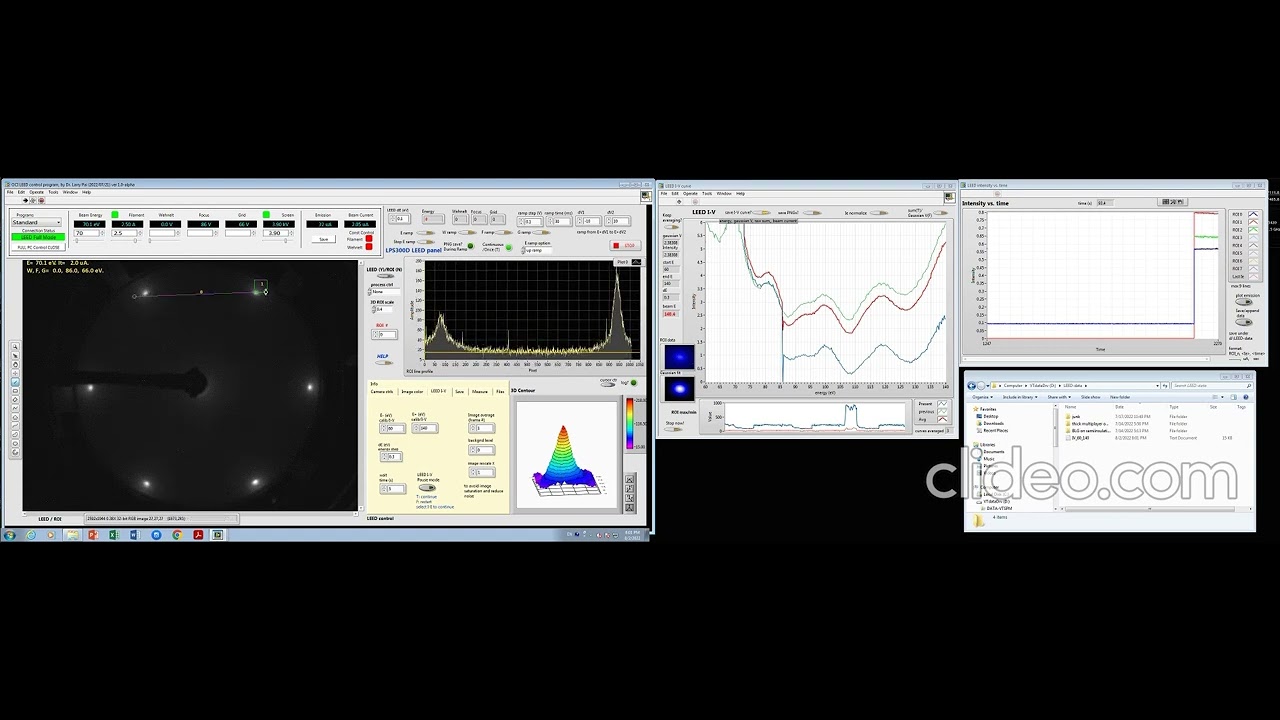This screenshot has width=1280, height=720.
Task: Click the ROI 2 plot legend icon
Action: click(x=1253, y=230)
